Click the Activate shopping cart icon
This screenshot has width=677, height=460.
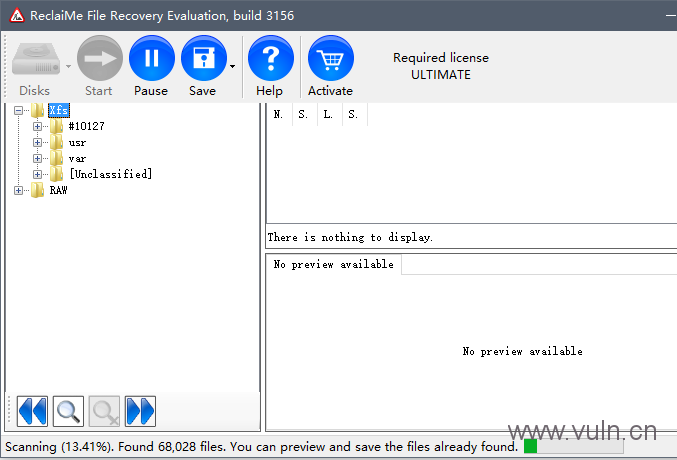pos(331,58)
